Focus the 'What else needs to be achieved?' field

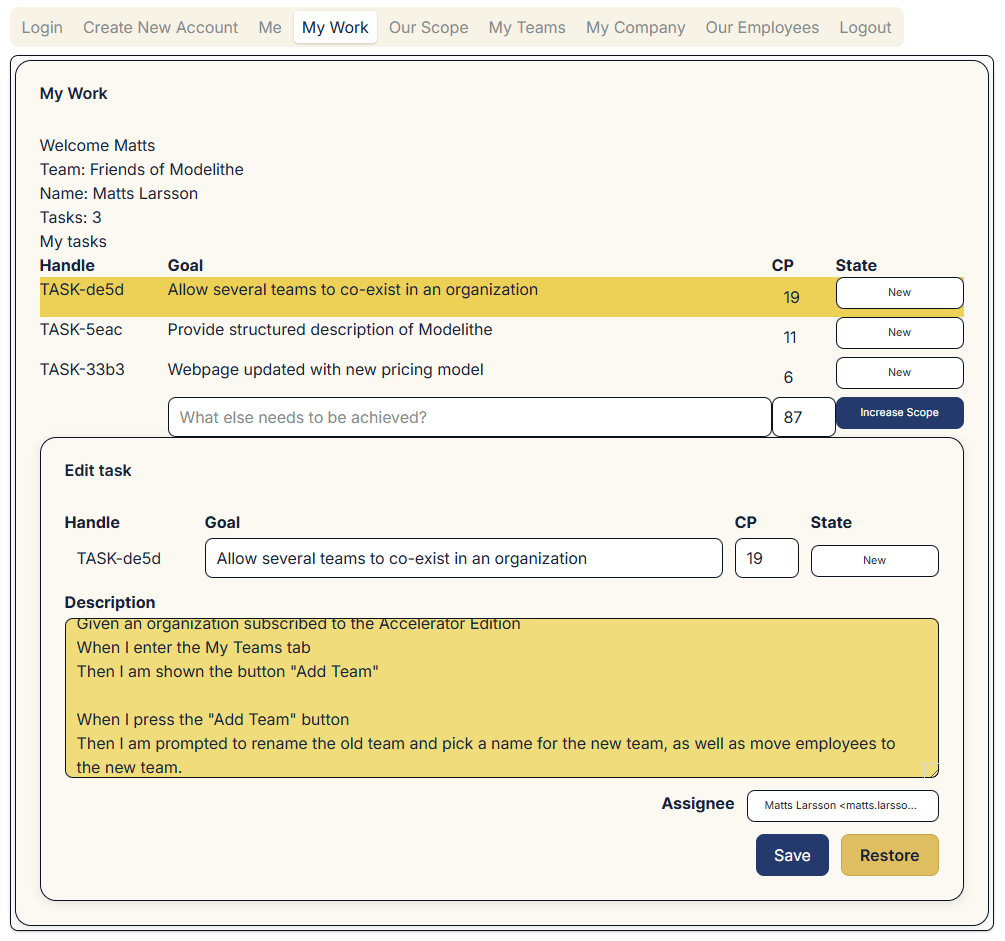[x=469, y=417]
